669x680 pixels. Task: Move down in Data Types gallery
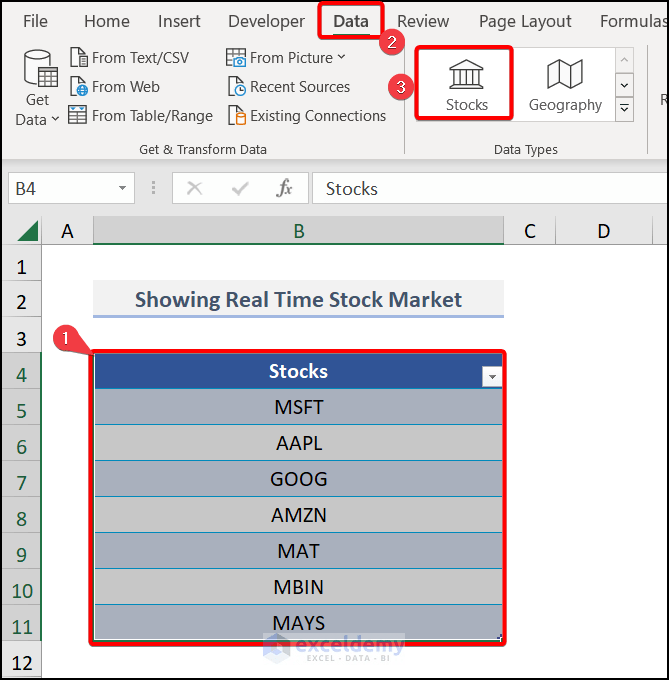[x=624, y=85]
